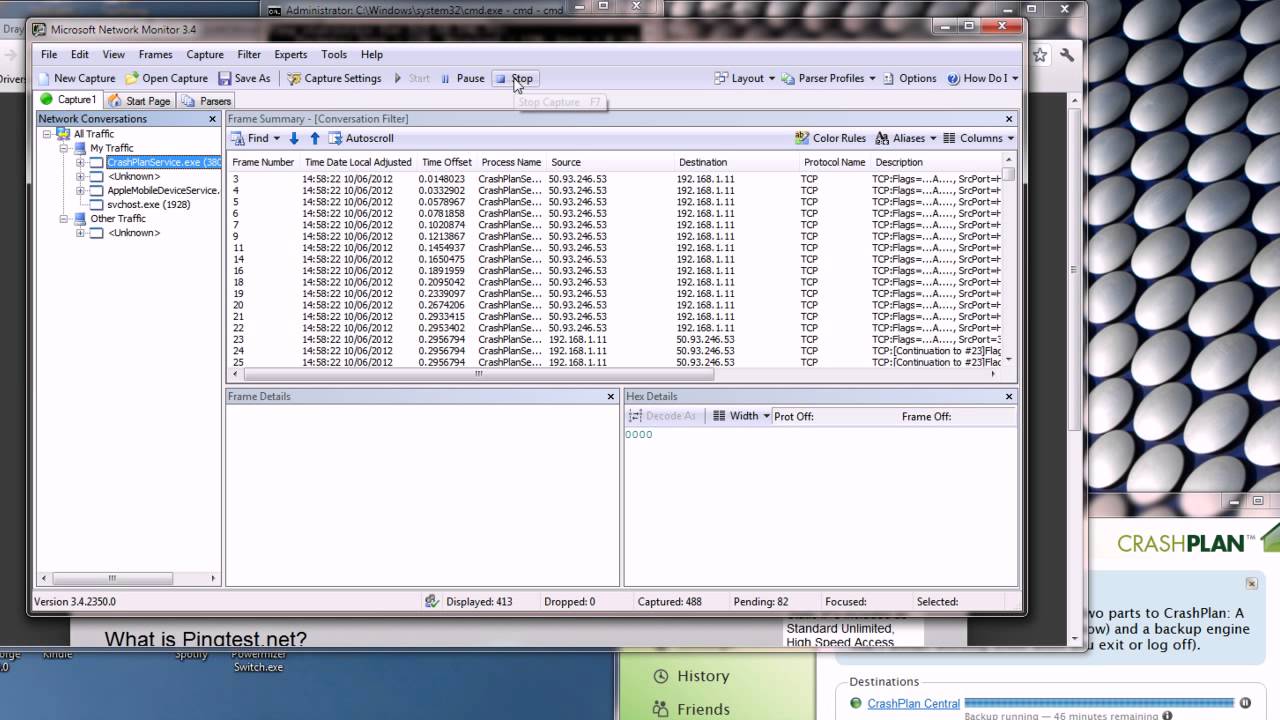
Task: Close the Frame Summary panel
Action: (x=1009, y=119)
